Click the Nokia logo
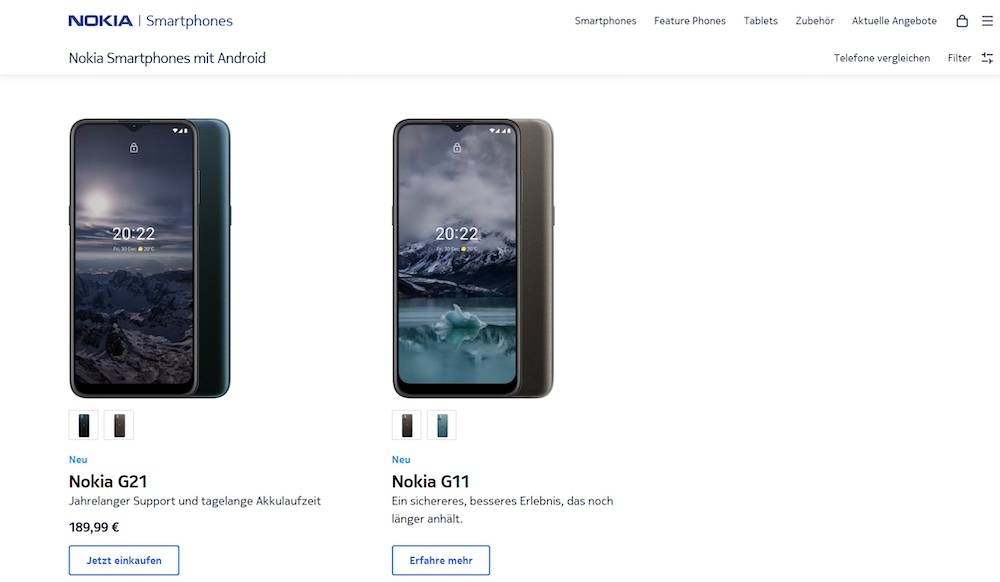The image size is (1000, 582). point(100,21)
